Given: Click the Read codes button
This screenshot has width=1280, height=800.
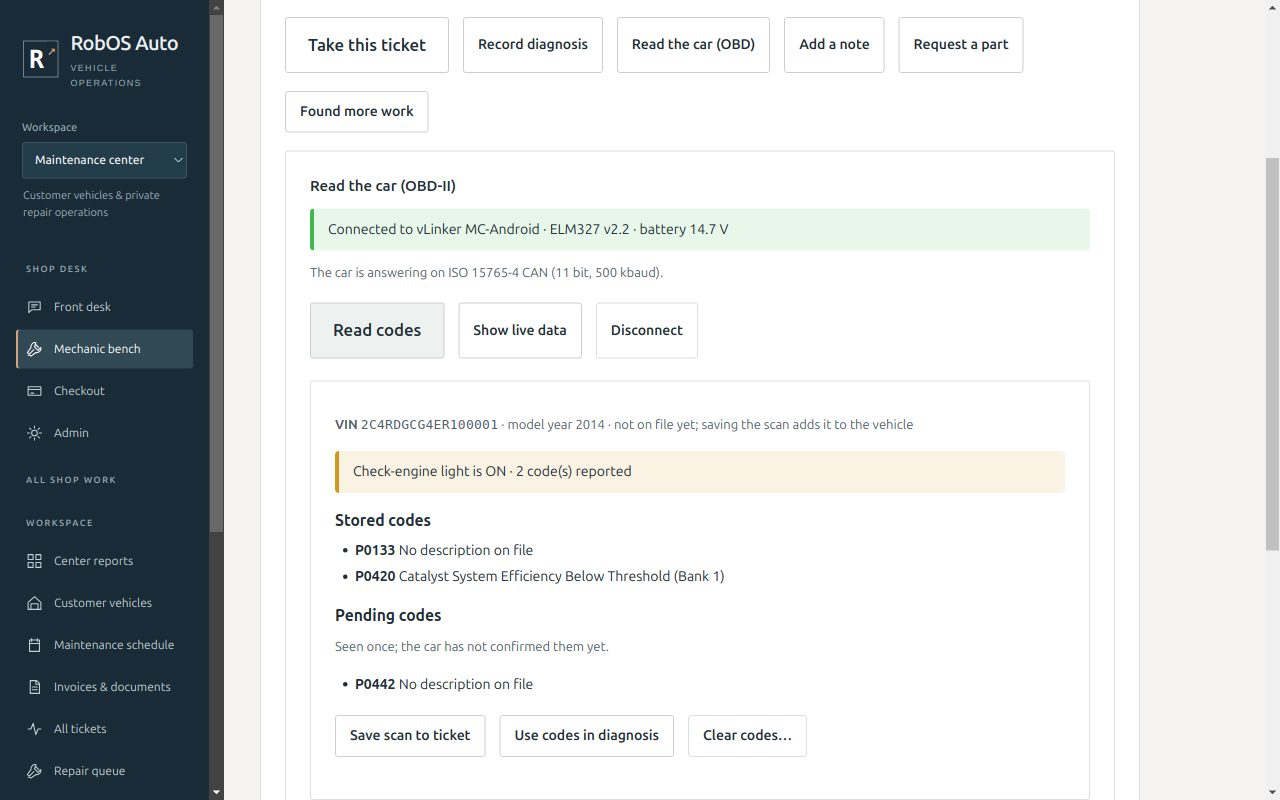Looking at the screenshot, I should coord(377,330).
